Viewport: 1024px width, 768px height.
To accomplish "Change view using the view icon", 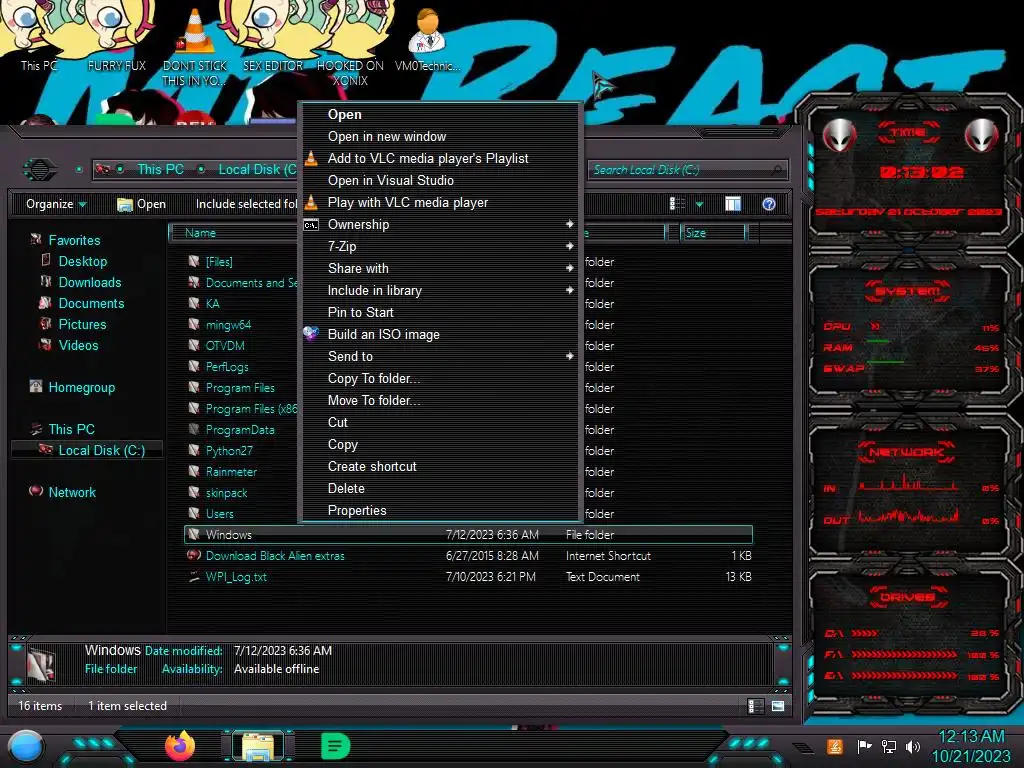I will [x=677, y=204].
